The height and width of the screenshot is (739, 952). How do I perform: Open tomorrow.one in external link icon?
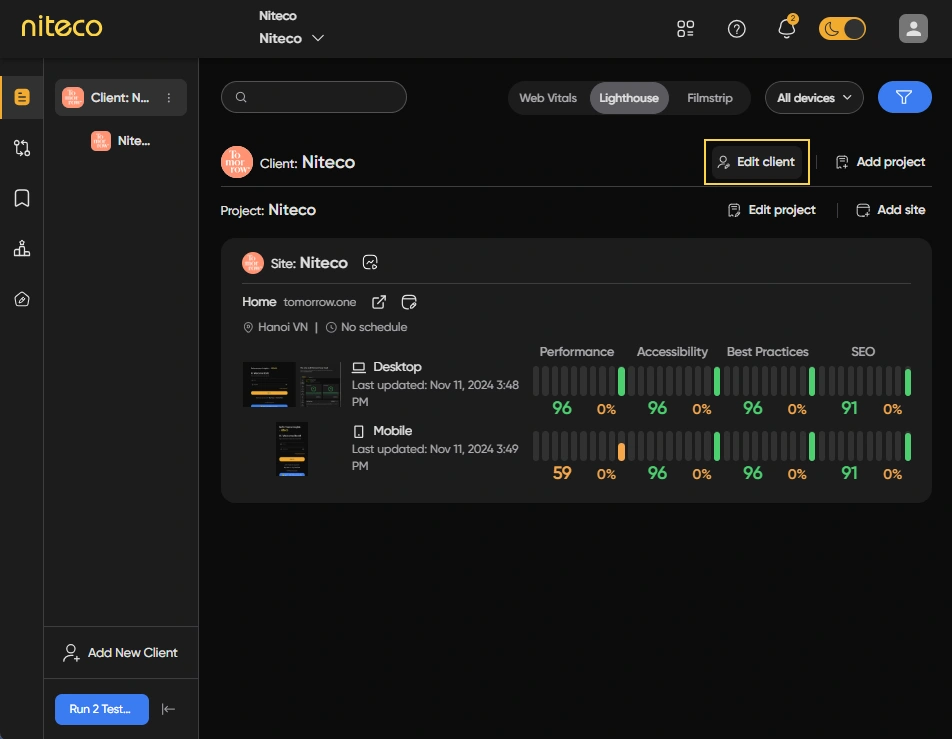click(x=379, y=302)
